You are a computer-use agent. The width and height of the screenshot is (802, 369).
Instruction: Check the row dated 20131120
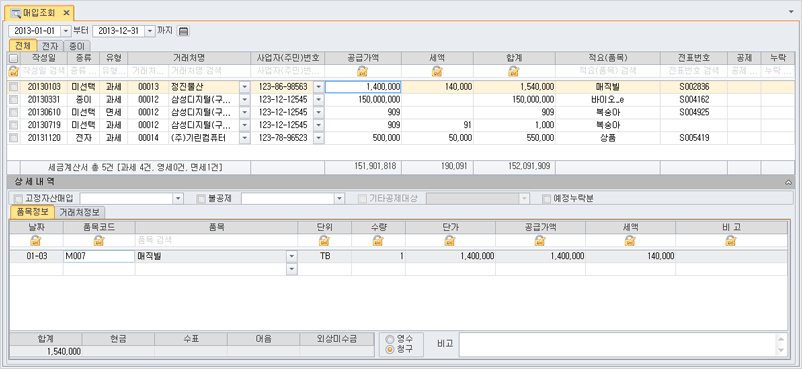point(14,138)
